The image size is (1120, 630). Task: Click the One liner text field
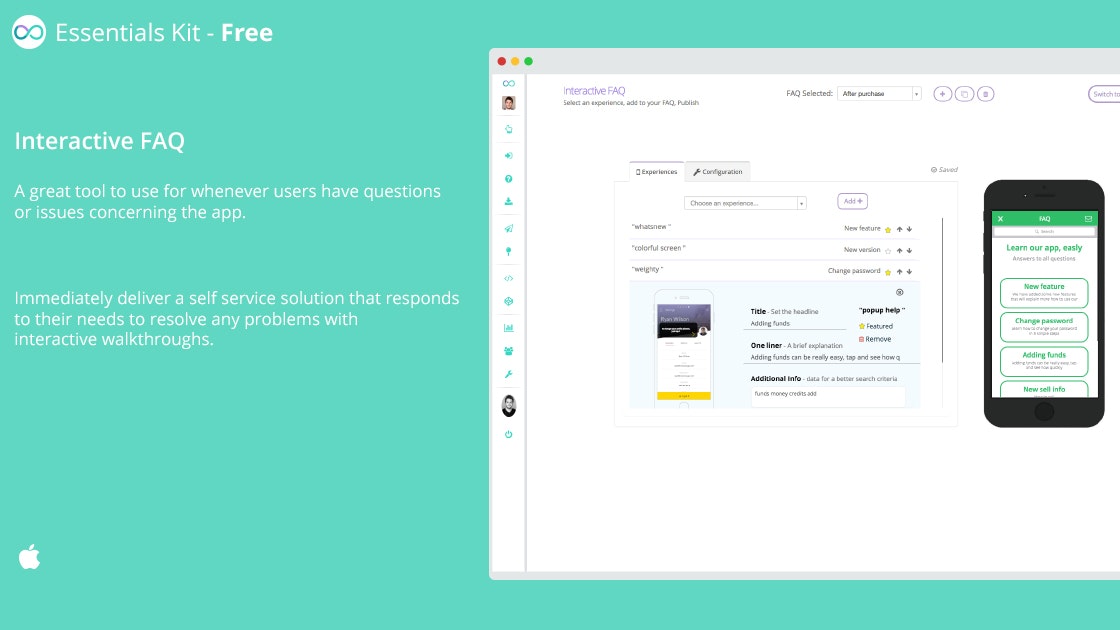tap(834, 357)
